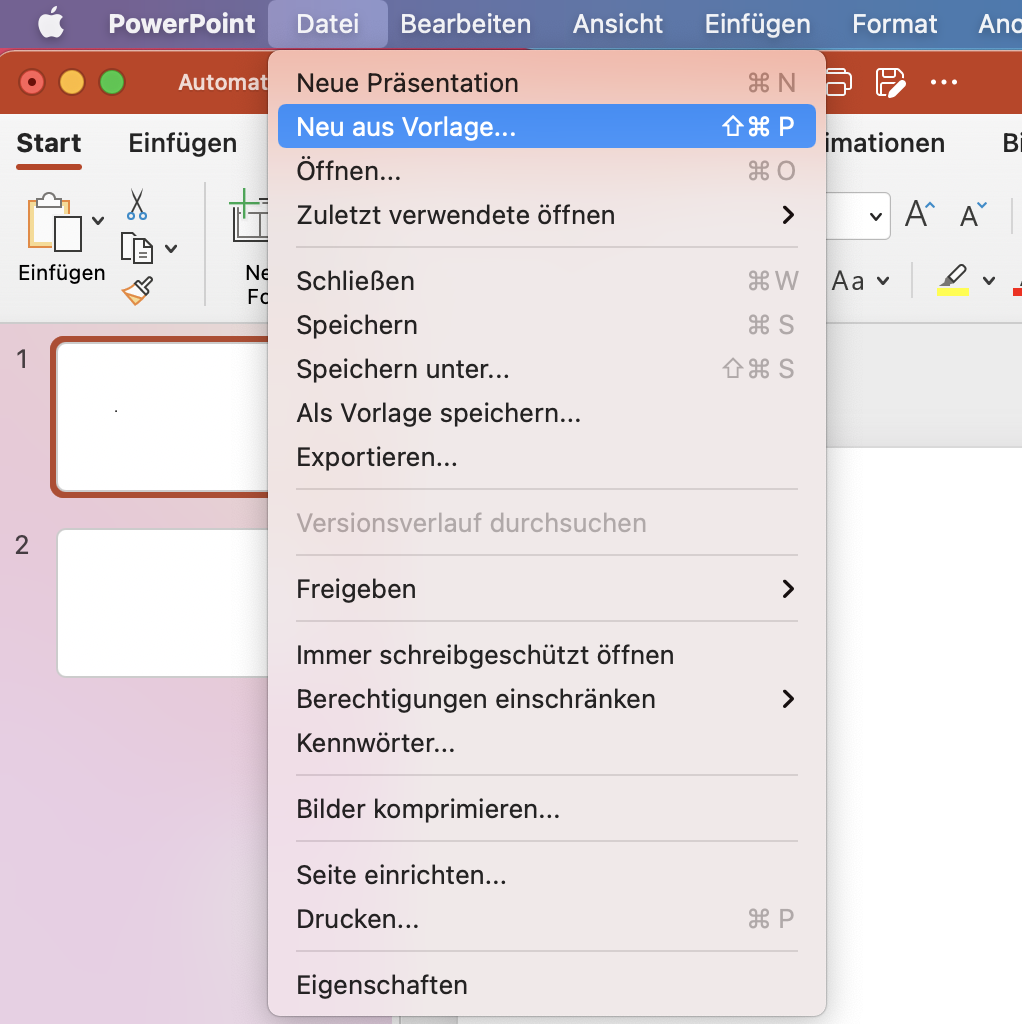Viewport: 1022px width, 1024px height.
Task: Select Exportieren...
Action: pos(547,457)
